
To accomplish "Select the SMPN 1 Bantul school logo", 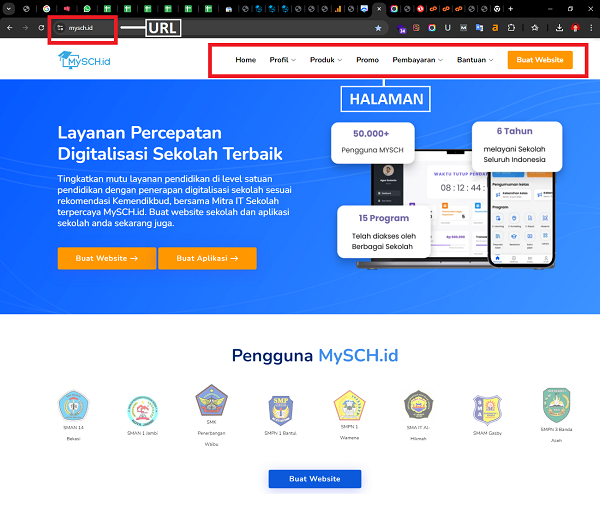I will pos(280,411).
